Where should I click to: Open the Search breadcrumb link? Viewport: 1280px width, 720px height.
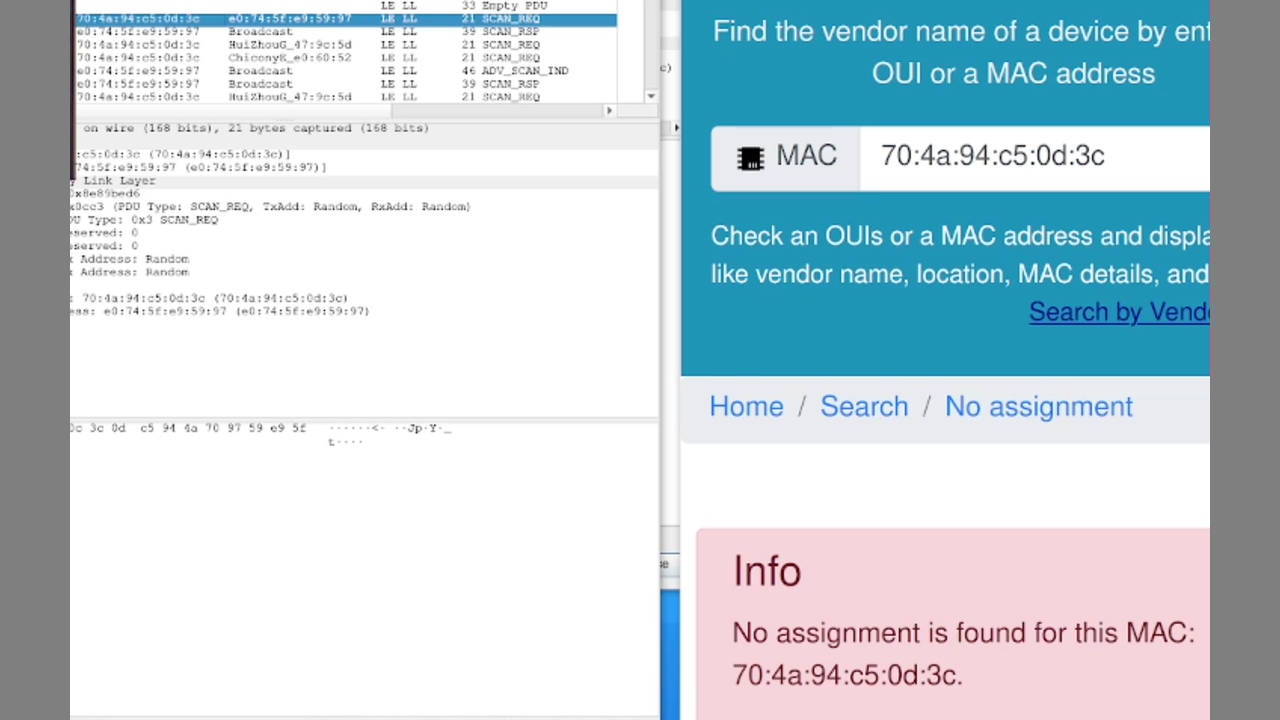864,407
